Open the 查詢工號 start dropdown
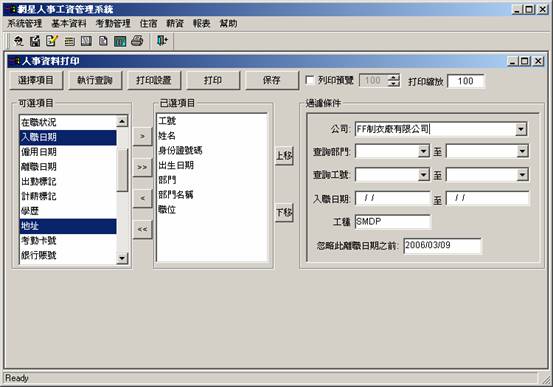553x387 pixels. click(x=424, y=175)
